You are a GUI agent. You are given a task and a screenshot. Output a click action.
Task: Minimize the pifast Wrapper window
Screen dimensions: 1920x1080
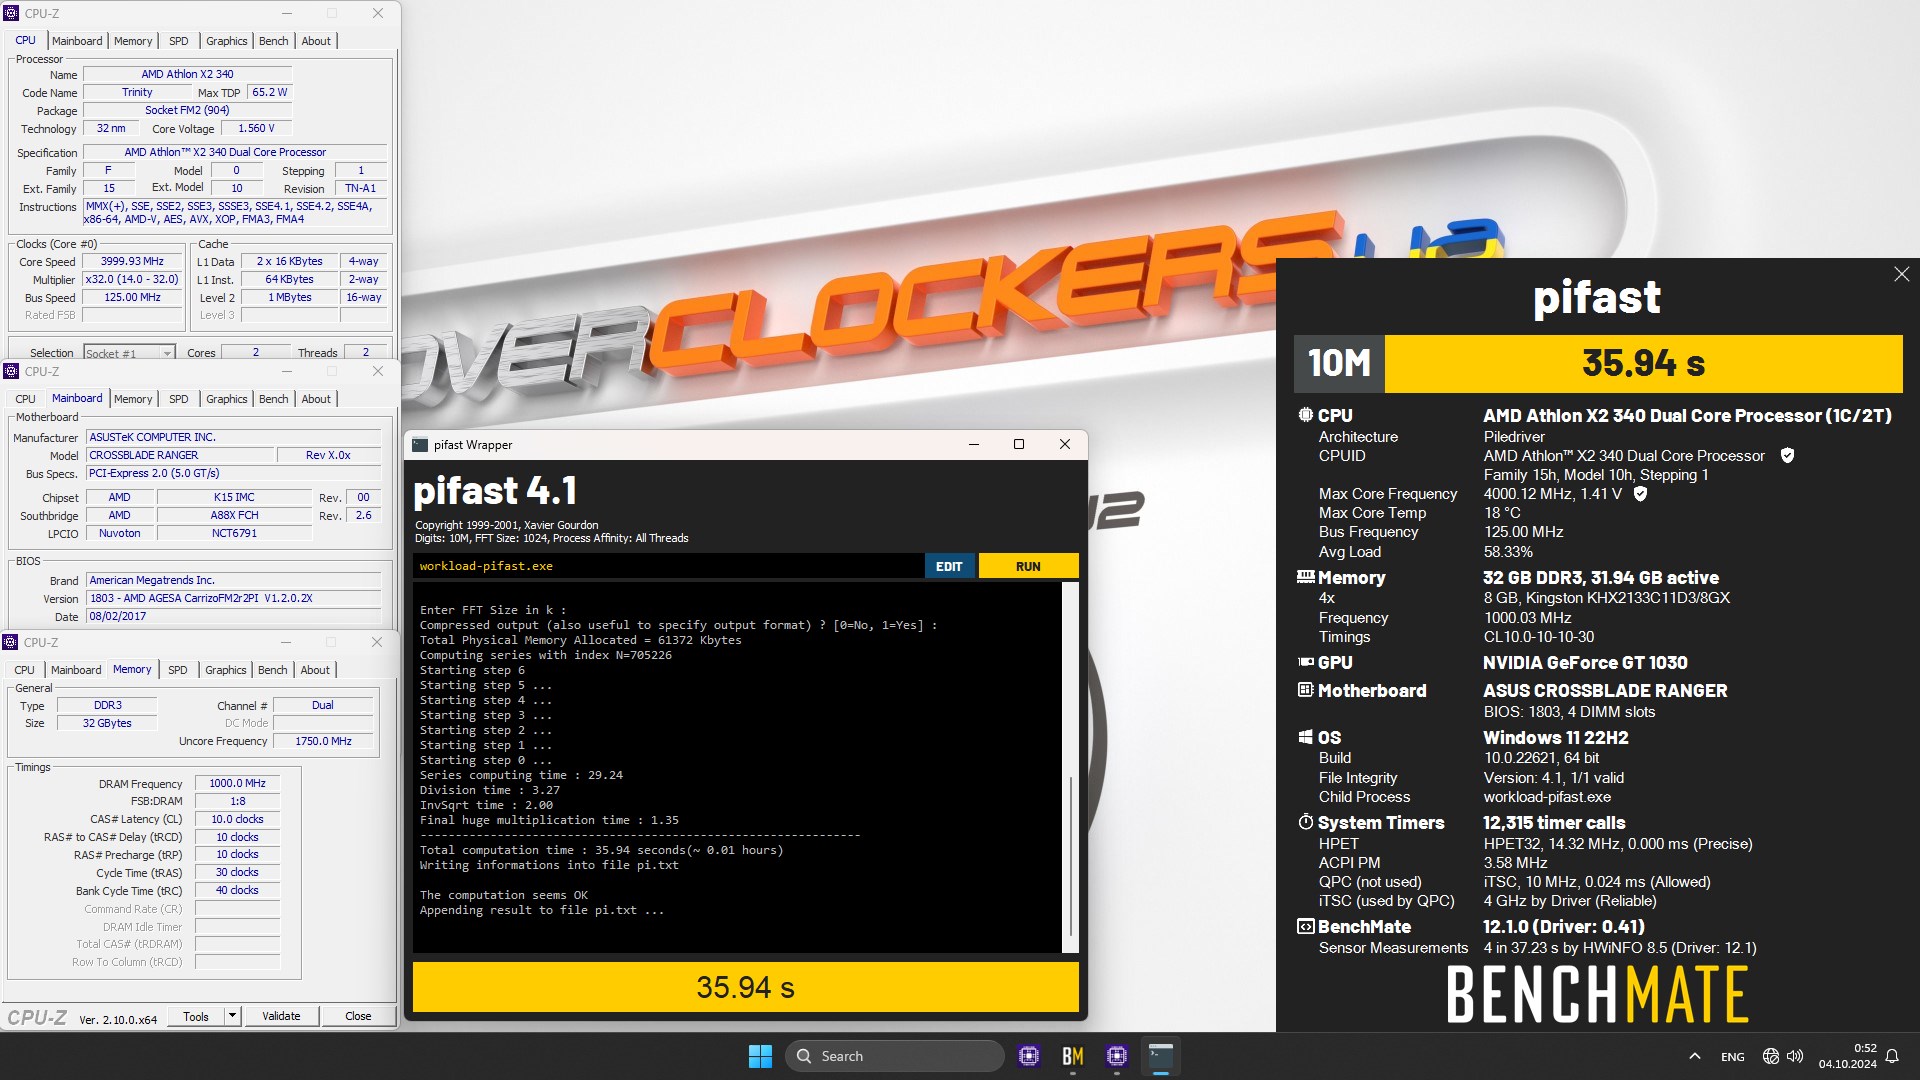(973, 445)
